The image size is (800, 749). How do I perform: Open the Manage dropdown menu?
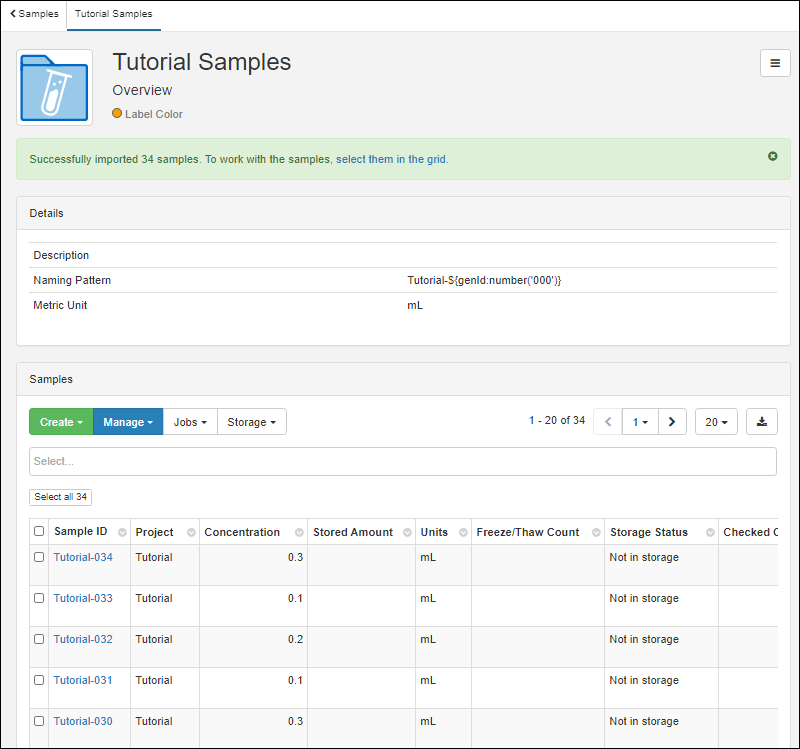click(128, 422)
